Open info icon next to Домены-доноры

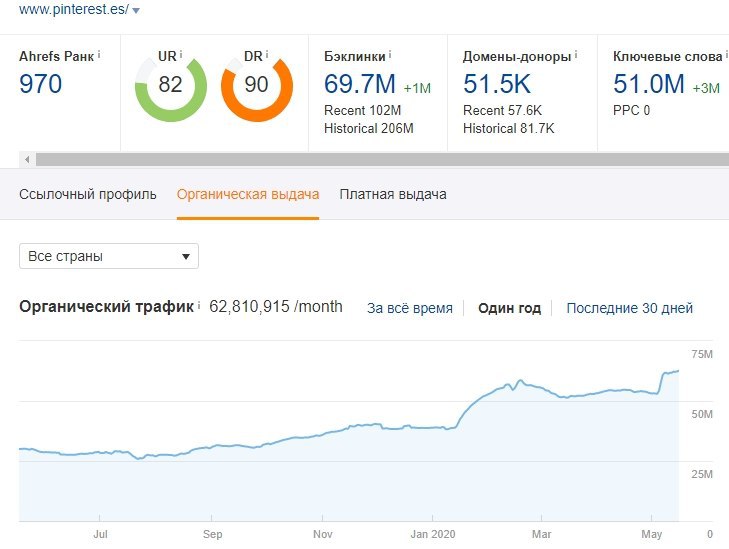tap(576, 55)
